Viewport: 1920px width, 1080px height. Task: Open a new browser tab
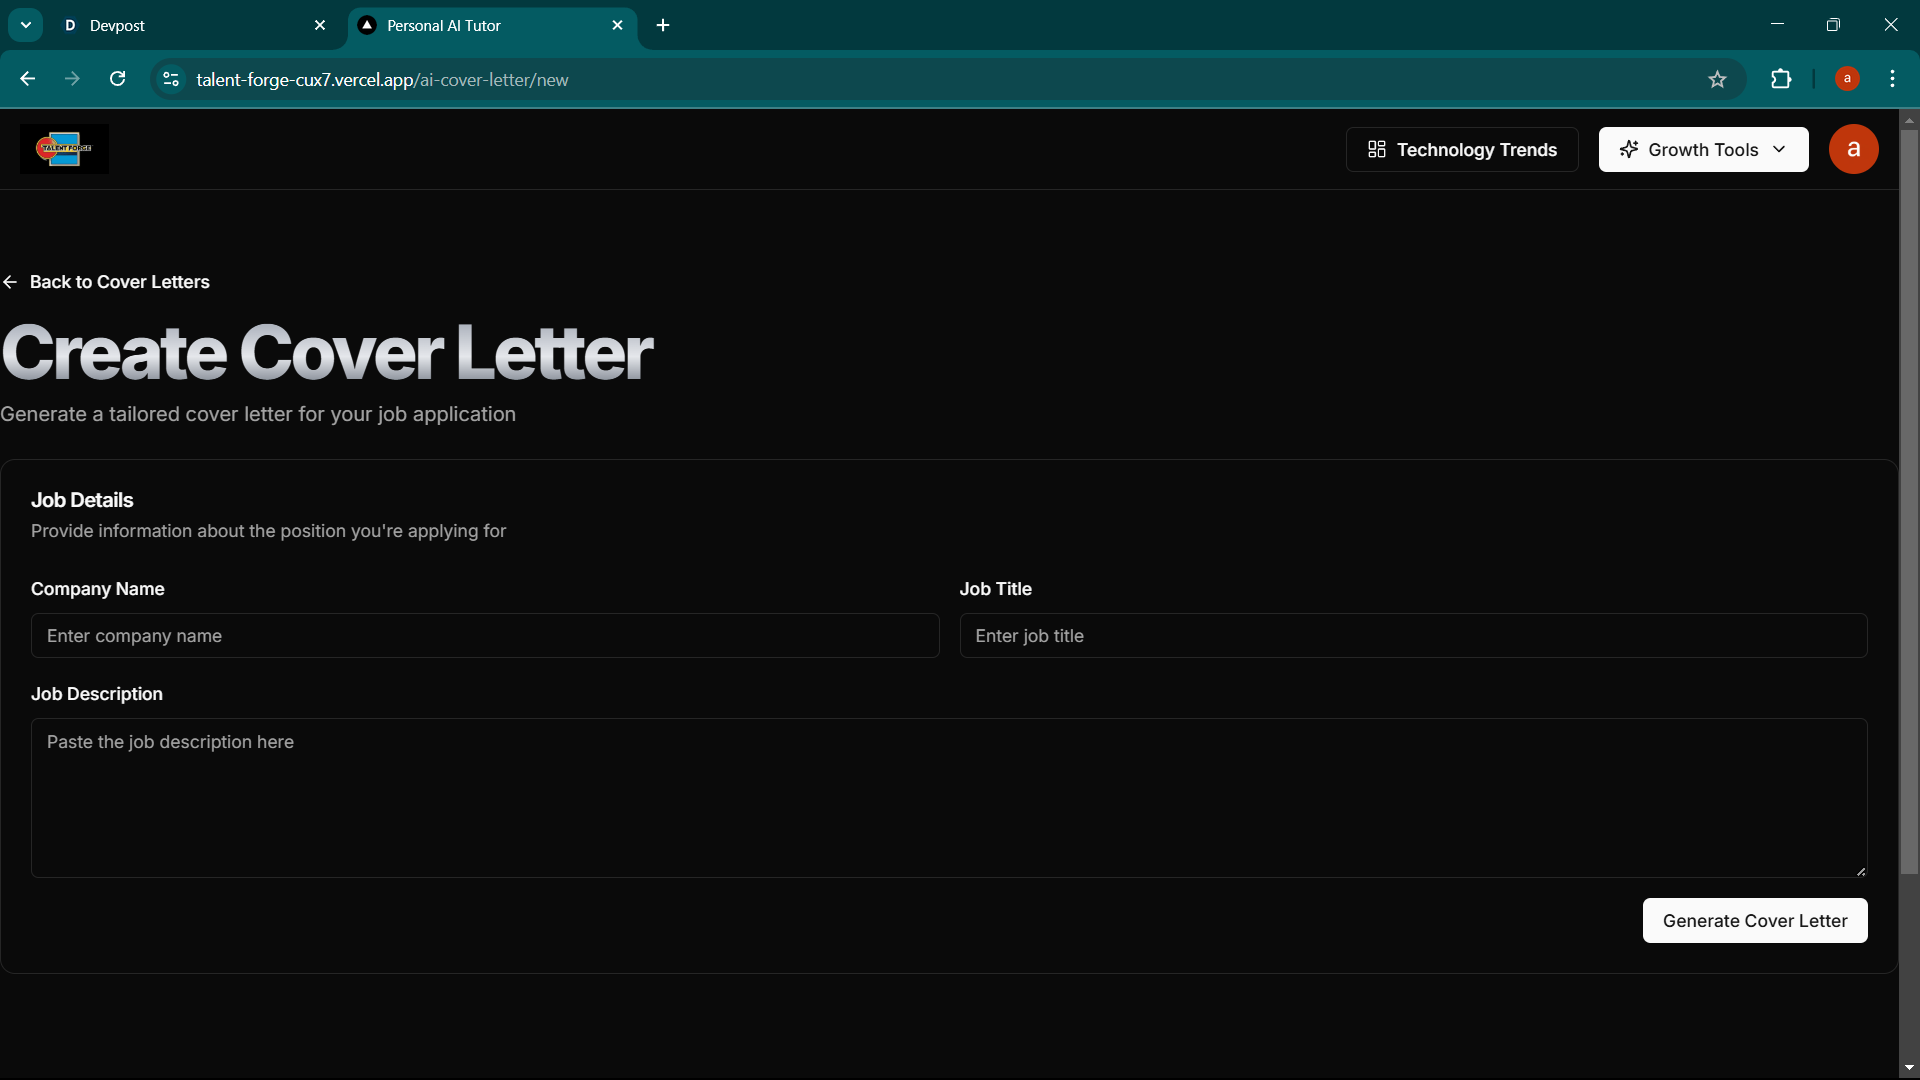click(x=663, y=25)
